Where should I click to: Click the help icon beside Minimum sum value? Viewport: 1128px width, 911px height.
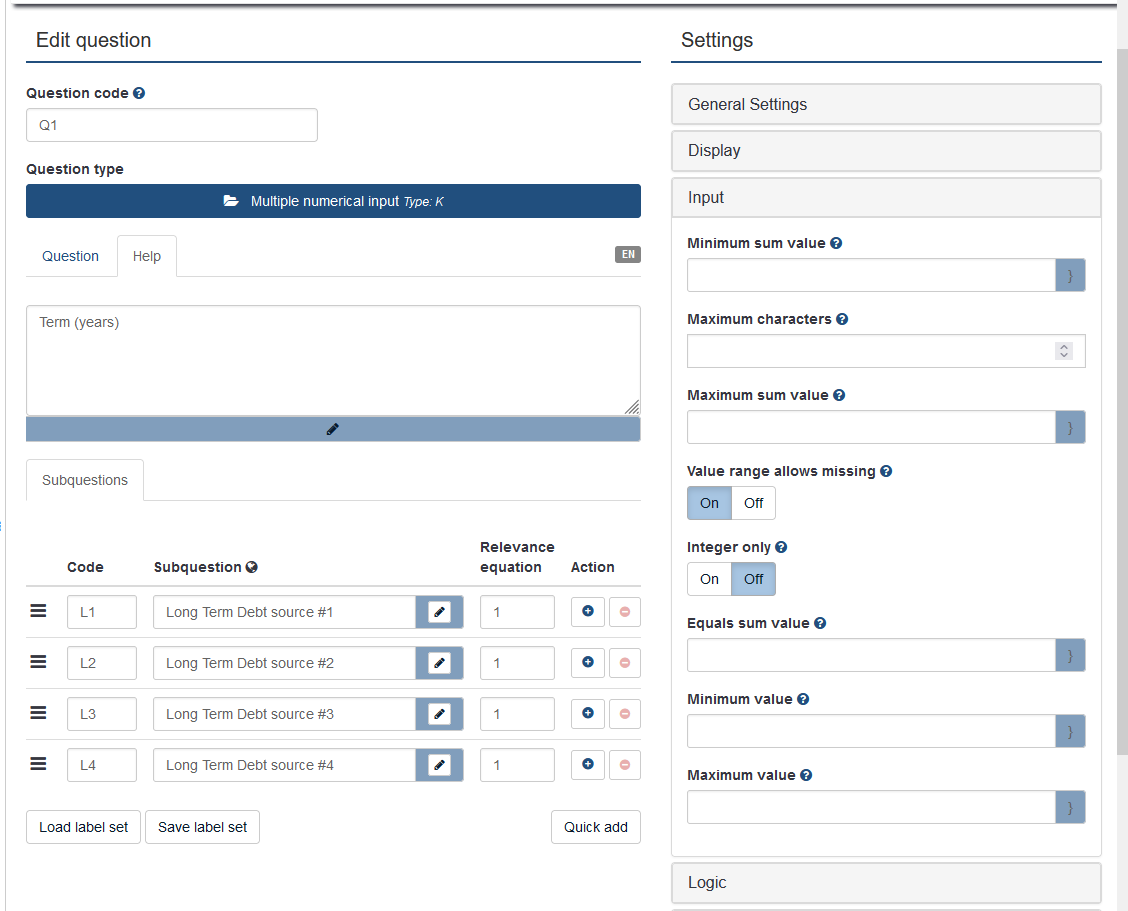[836, 243]
